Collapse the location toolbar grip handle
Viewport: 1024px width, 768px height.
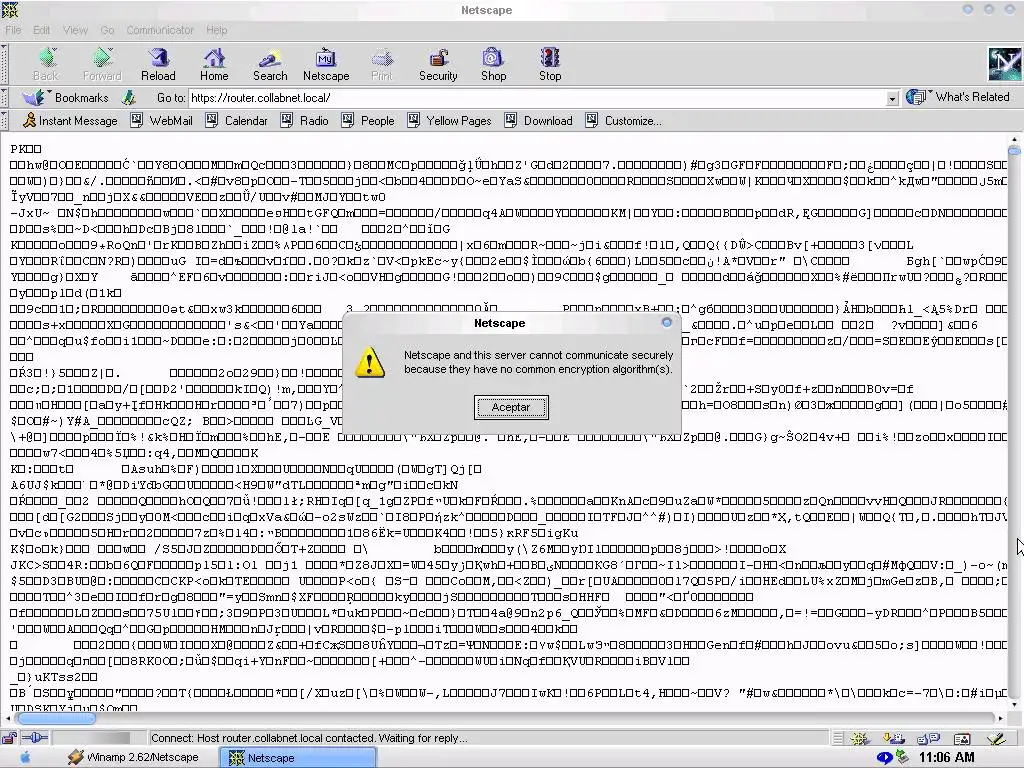click(4, 98)
